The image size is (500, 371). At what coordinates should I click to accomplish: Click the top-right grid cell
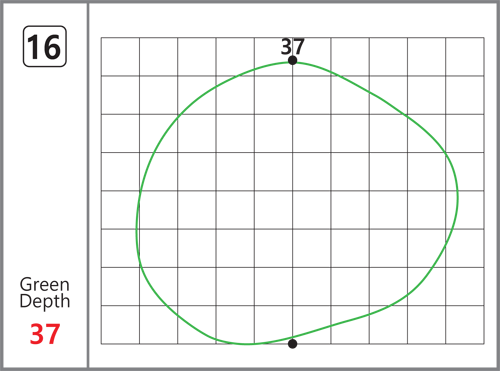pos(465,57)
